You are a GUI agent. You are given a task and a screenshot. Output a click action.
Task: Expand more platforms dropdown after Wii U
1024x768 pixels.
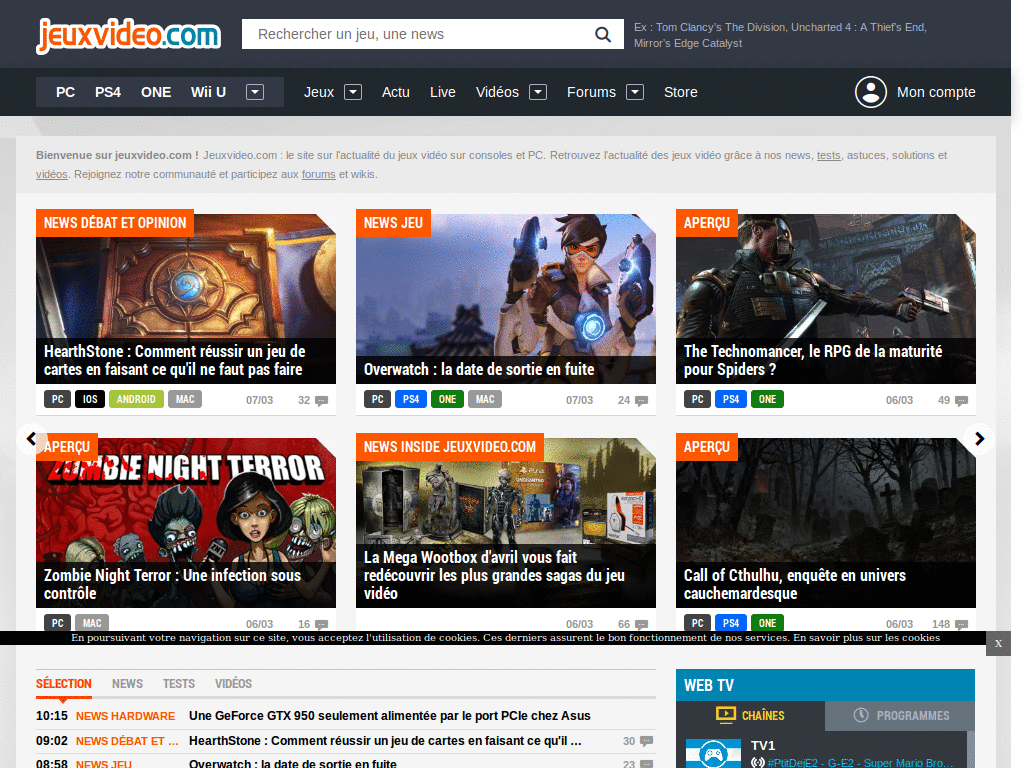[255, 92]
